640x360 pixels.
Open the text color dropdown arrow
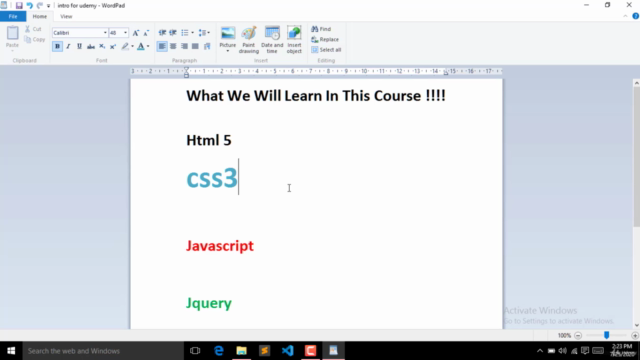(x=148, y=47)
